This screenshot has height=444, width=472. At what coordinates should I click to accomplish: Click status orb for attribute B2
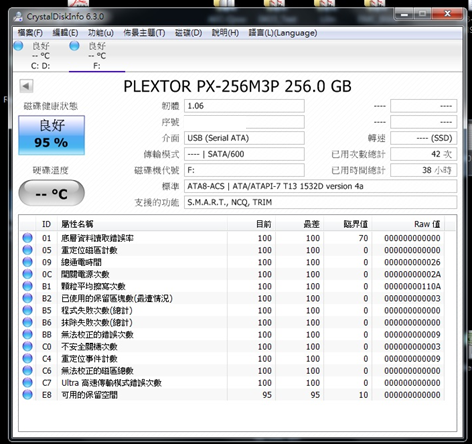tap(27, 298)
